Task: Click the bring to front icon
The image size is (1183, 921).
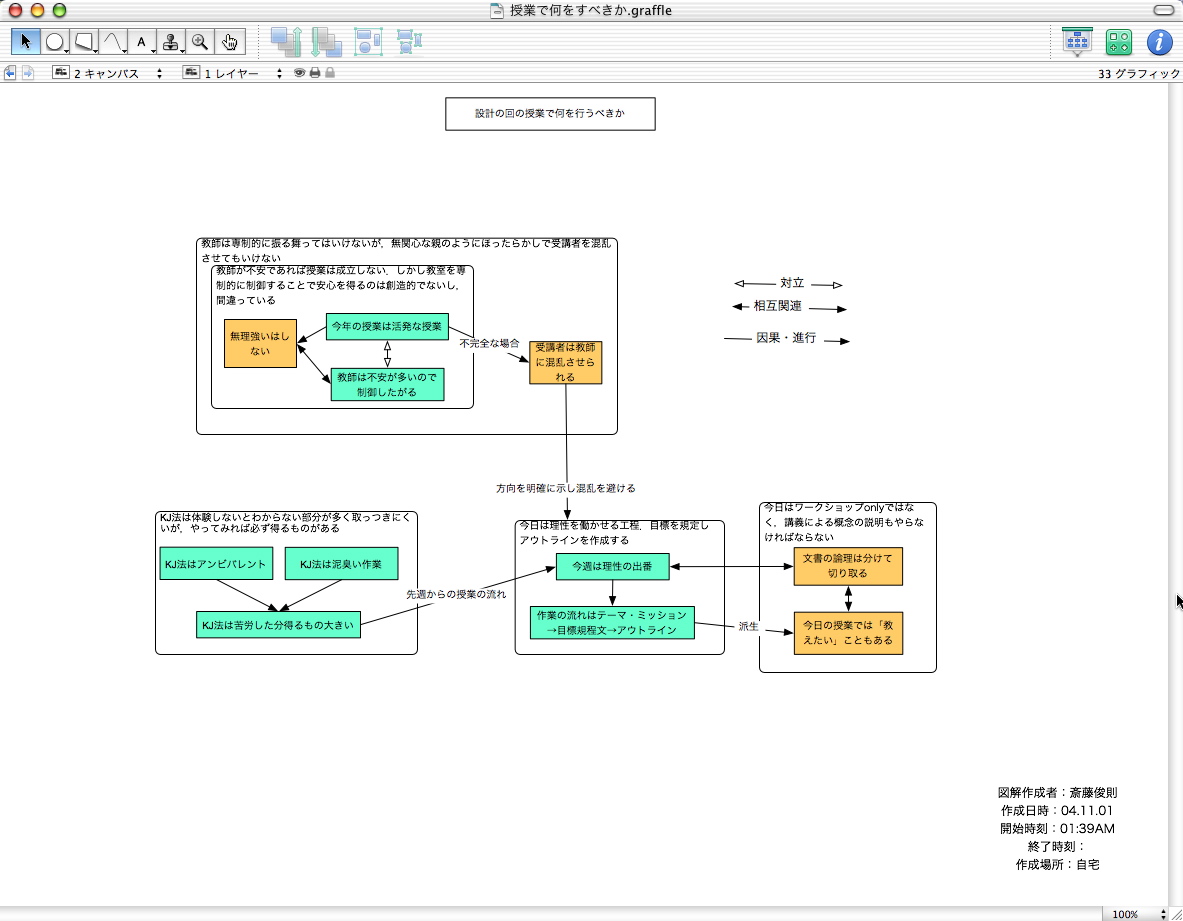Action: click(286, 42)
